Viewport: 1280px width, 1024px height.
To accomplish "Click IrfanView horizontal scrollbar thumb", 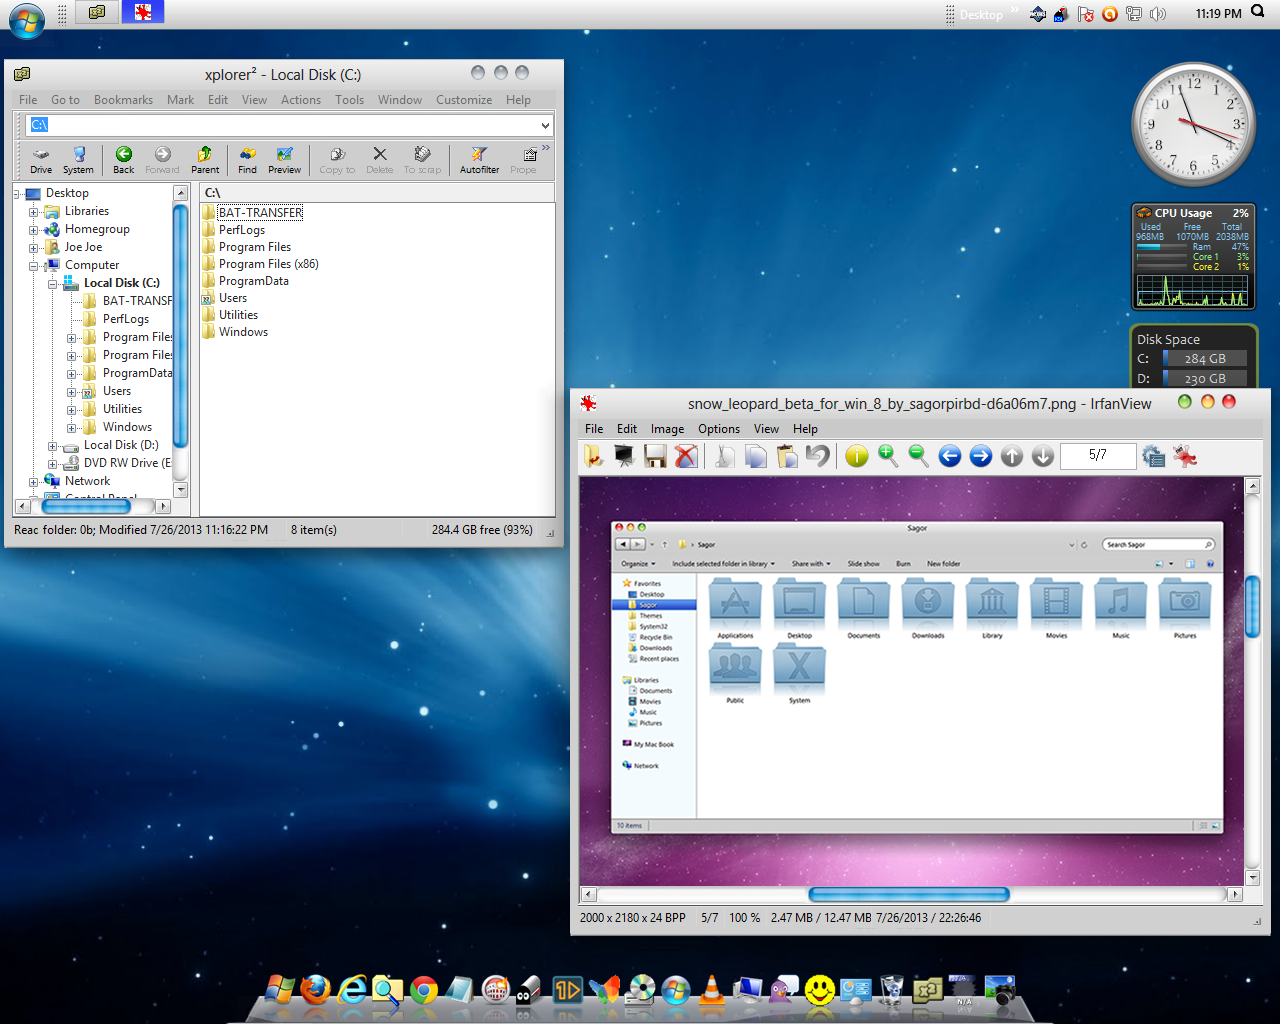I will pyautogui.click(x=909, y=894).
